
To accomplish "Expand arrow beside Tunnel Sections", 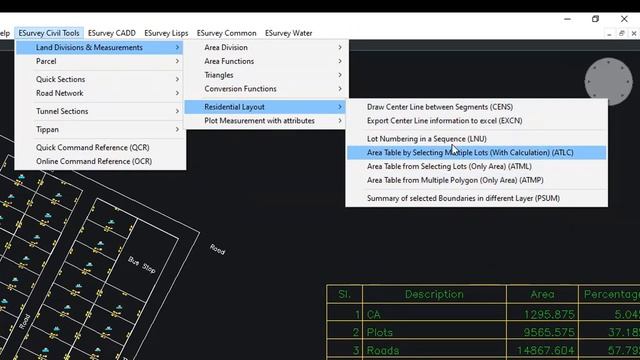I will click(x=177, y=111).
